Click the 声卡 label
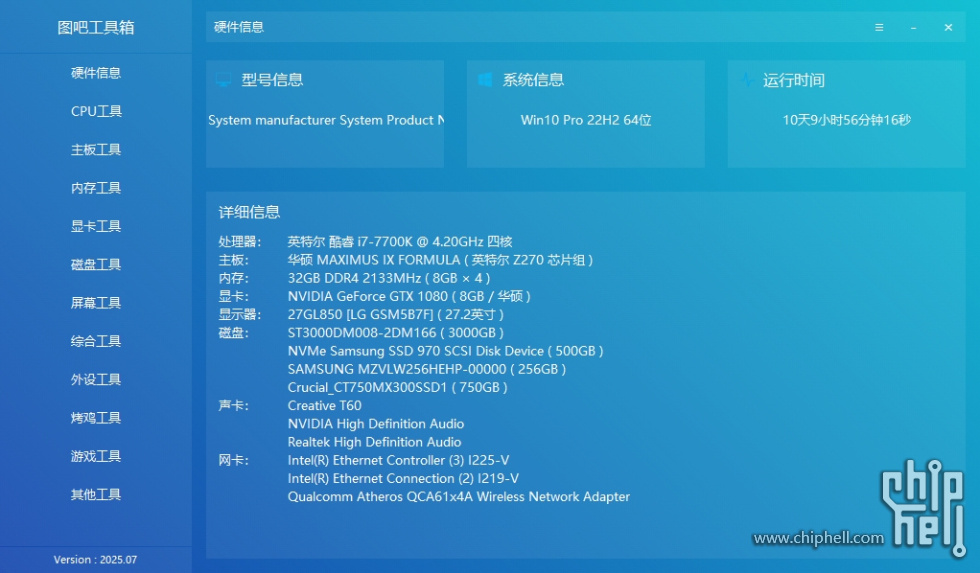The image size is (980, 573). pos(233,406)
